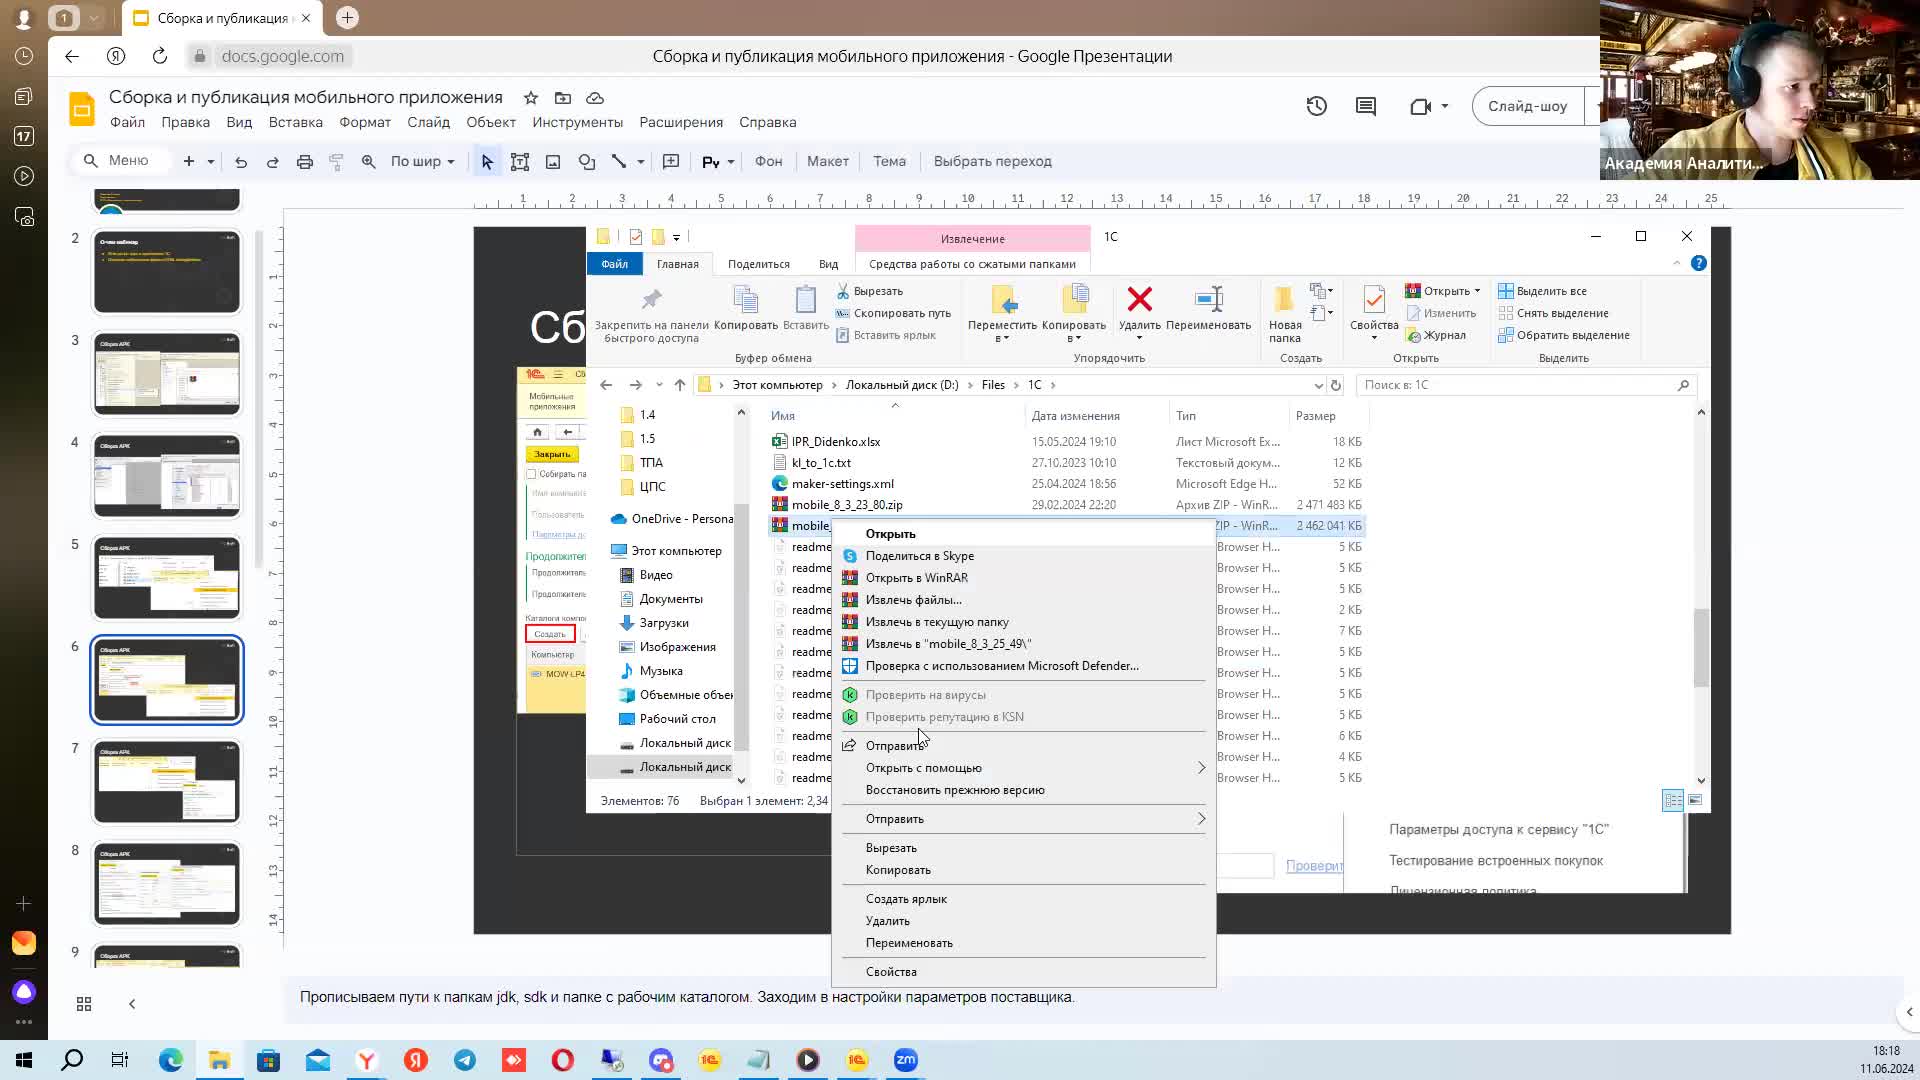Activate the paint format roller icon
Image resolution: width=1920 pixels, height=1080 pixels.
pos(336,161)
